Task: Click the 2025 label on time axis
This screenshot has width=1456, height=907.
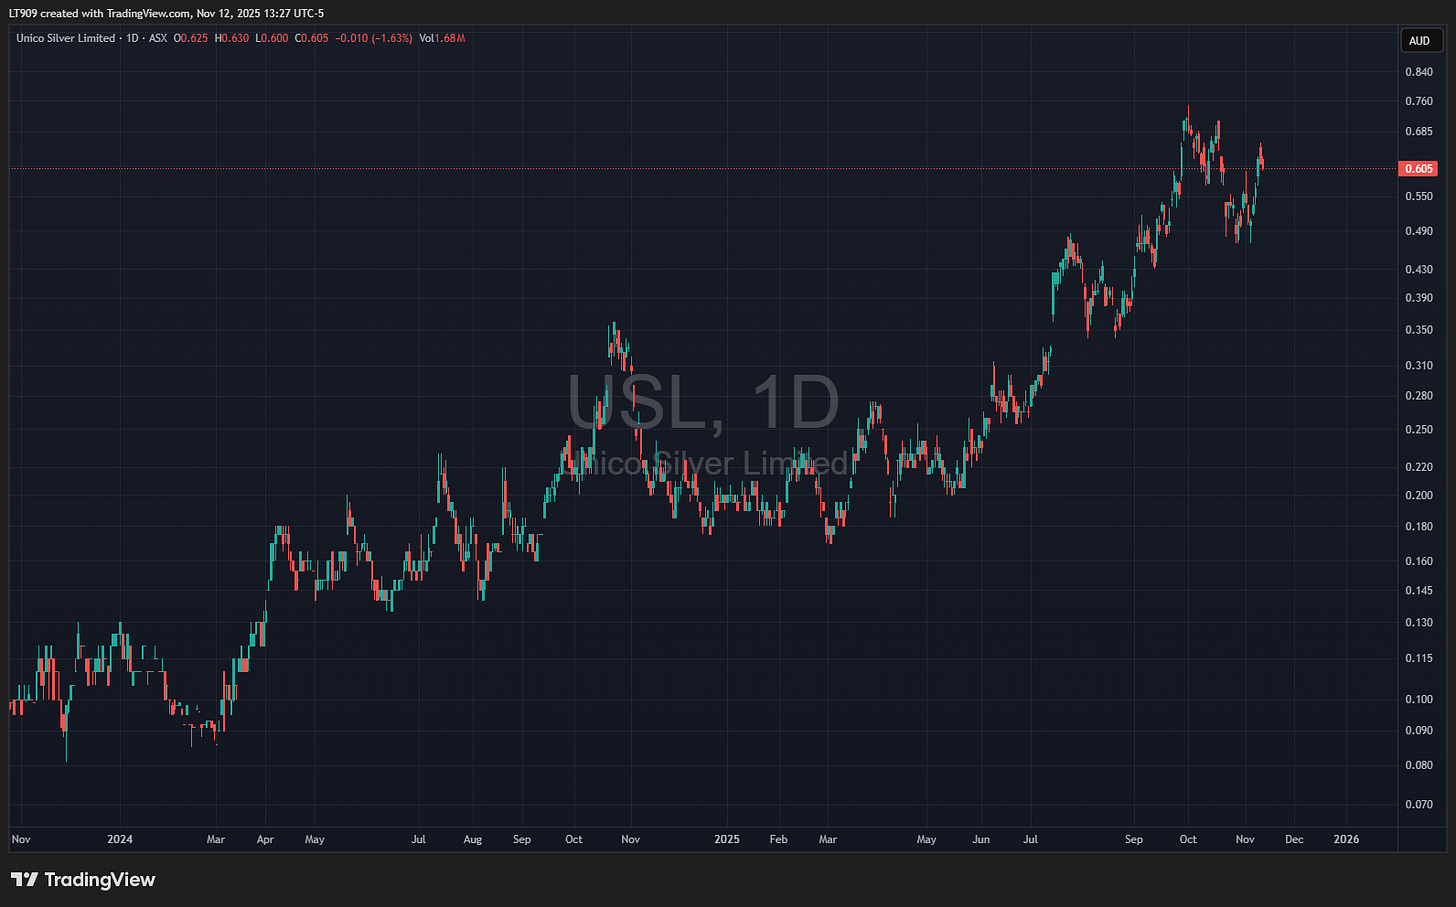Action: [x=727, y=839]
